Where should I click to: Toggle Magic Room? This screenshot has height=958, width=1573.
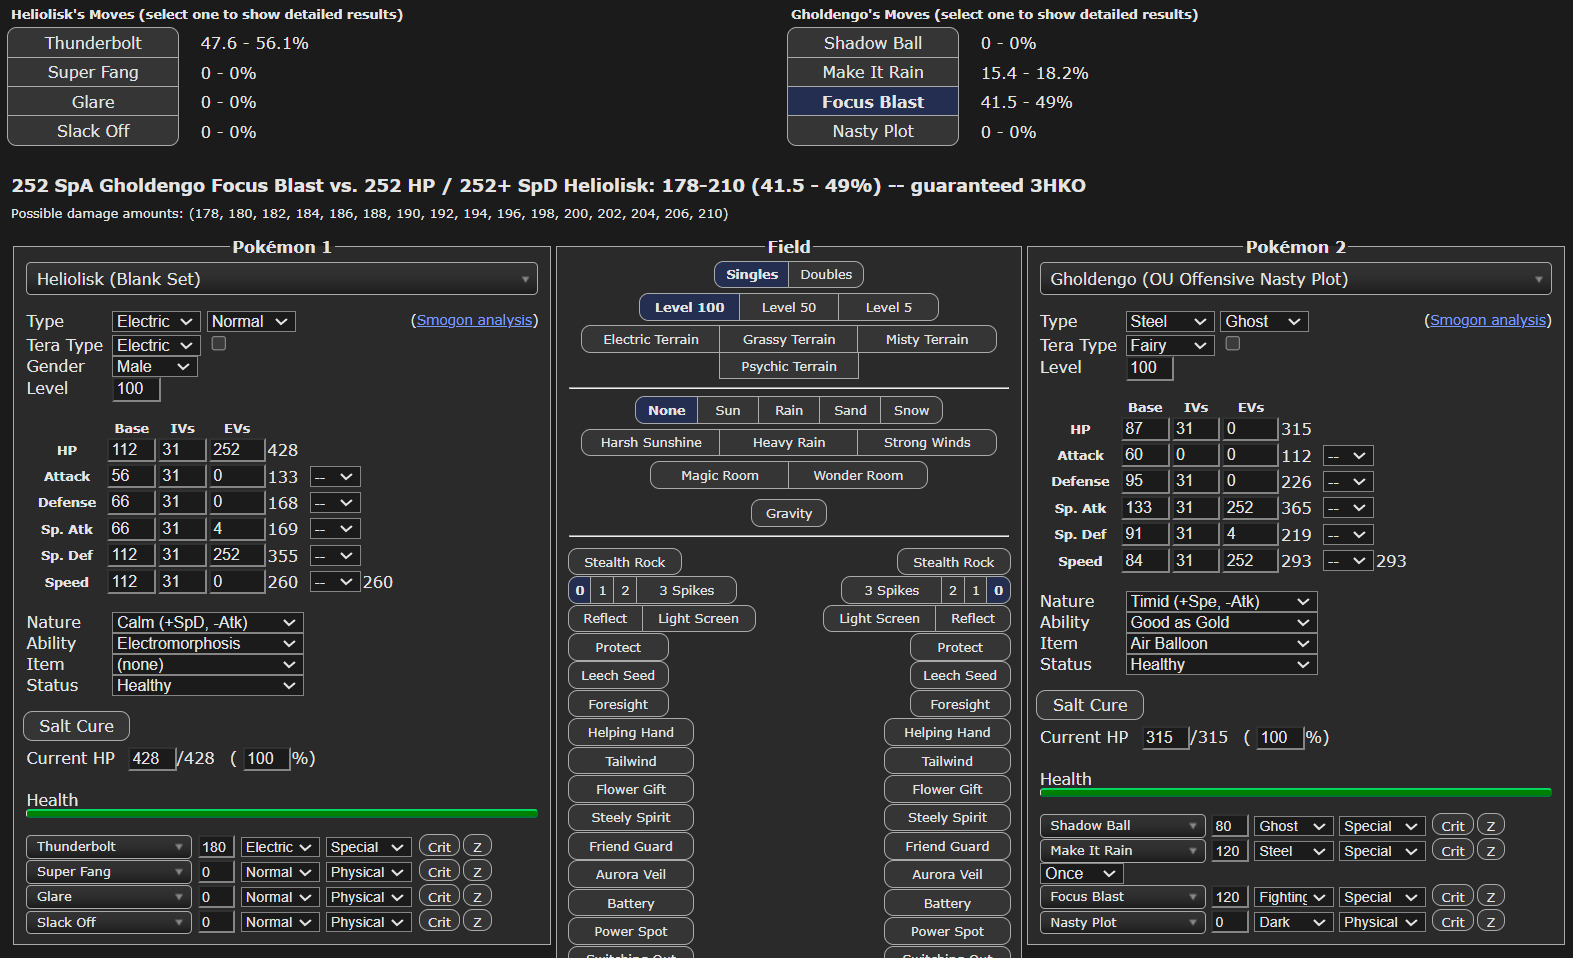coord(720,475)
